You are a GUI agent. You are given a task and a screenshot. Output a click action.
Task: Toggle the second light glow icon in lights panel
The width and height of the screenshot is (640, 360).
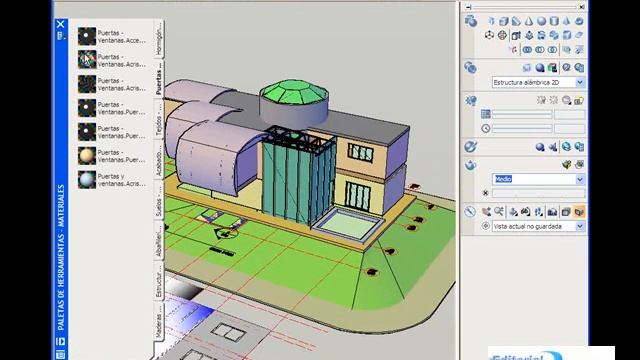pos(554,100)
